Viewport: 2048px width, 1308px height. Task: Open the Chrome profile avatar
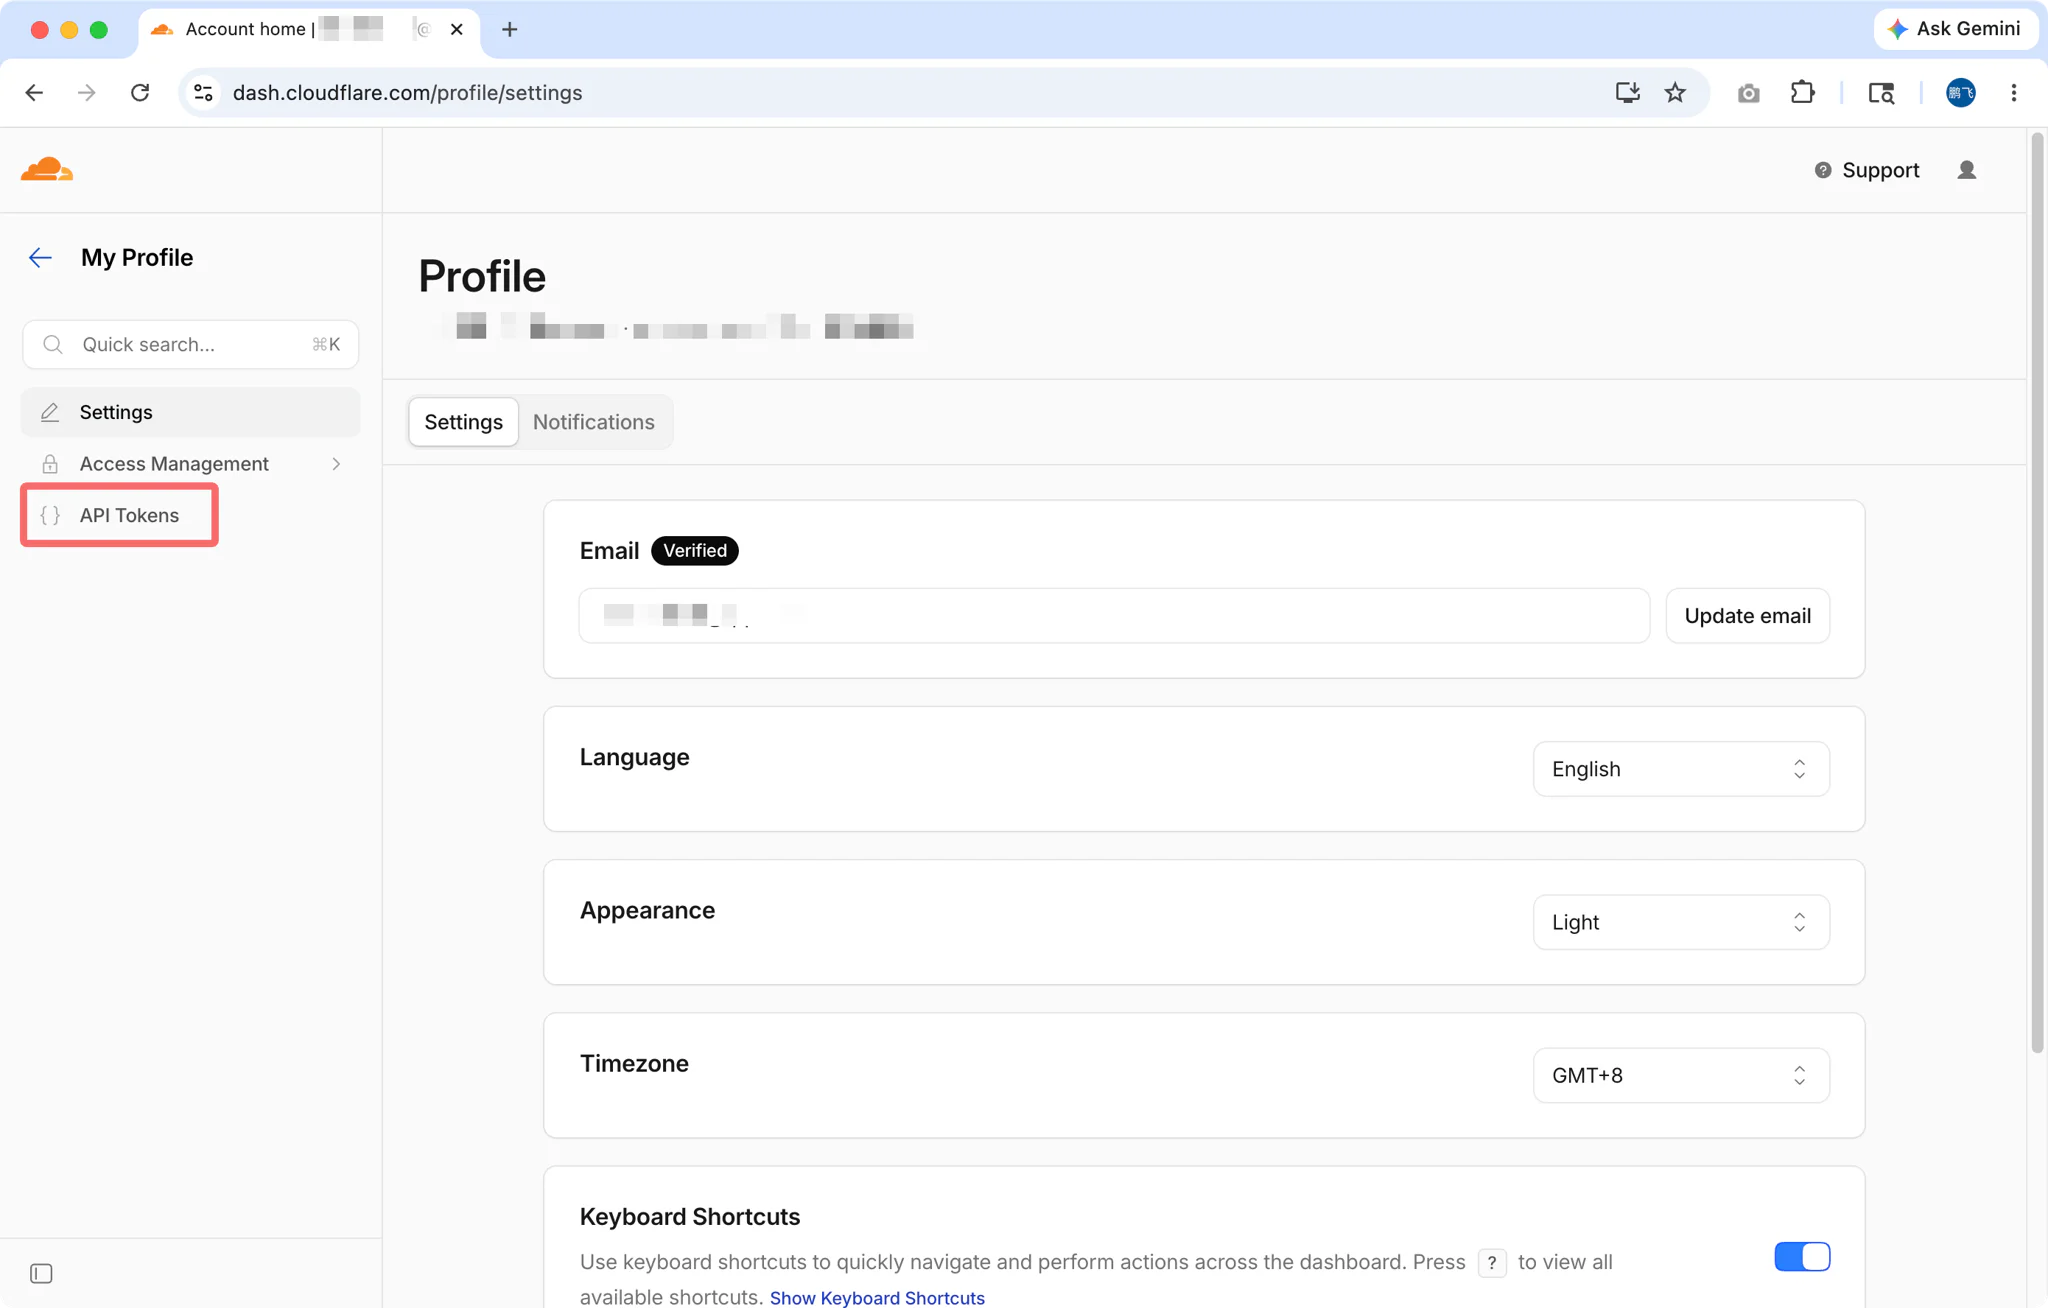(x=1960, y=93)
